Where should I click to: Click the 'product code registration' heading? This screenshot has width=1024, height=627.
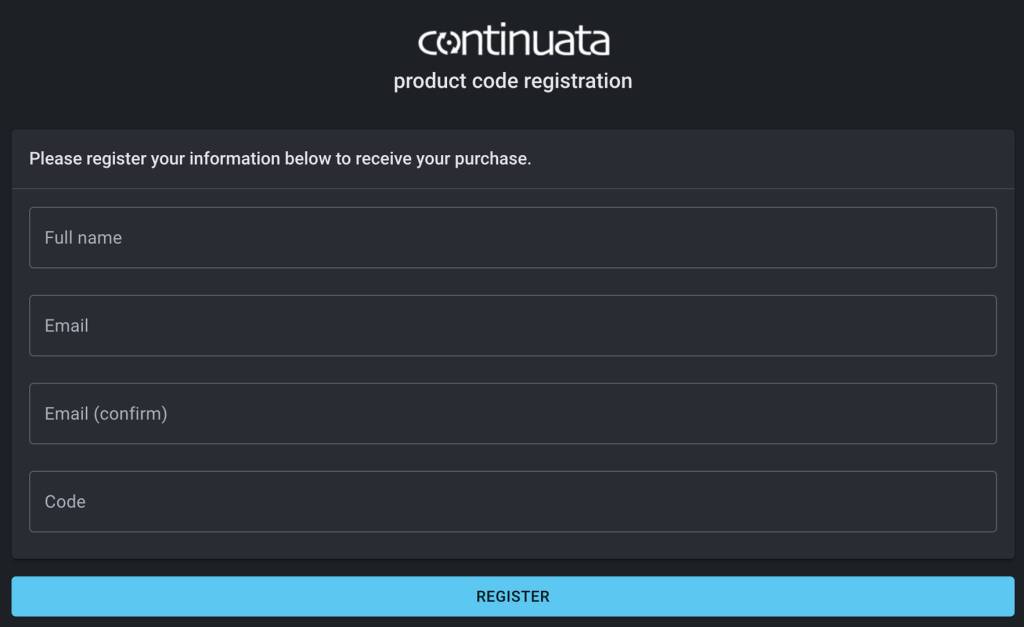(x=512, y=80)
